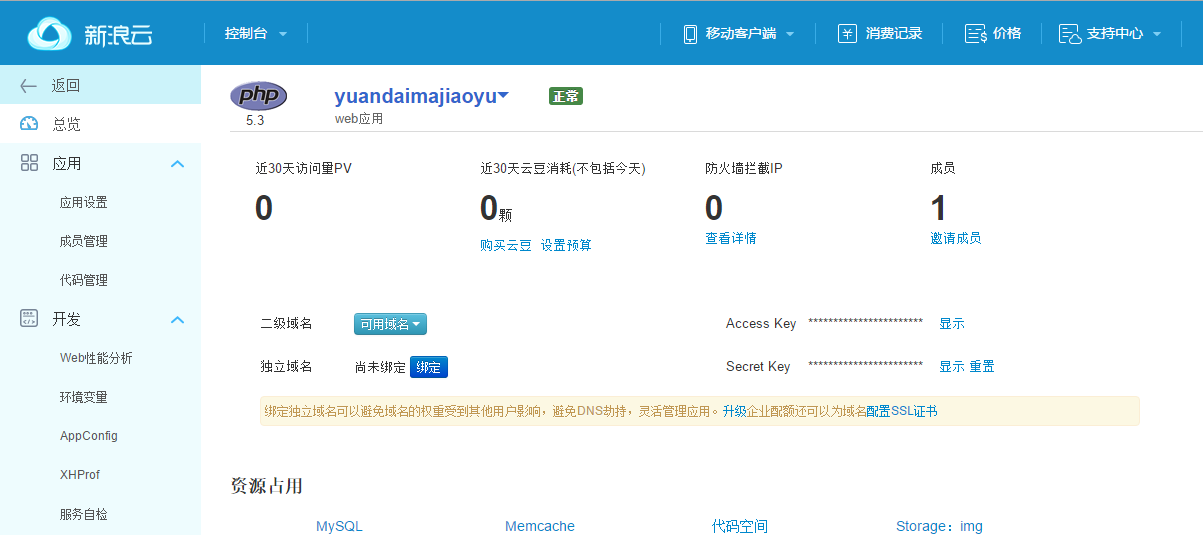
Task: Click the masked Secret Key value
Action: pyautogui.click(x=865, y=366)
